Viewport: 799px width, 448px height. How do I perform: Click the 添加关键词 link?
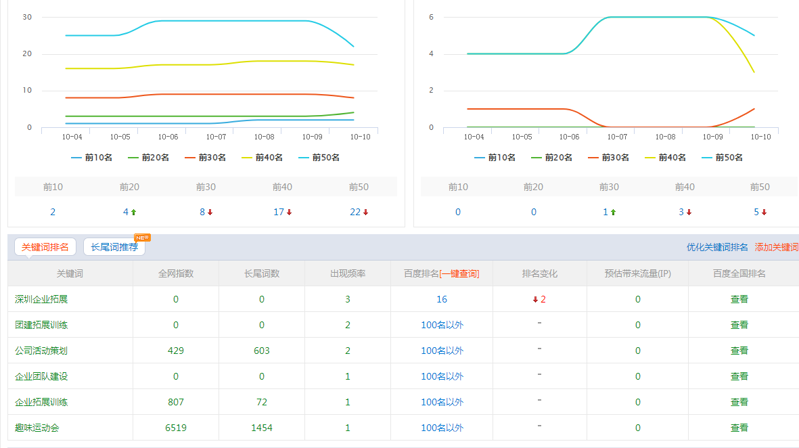777,247
